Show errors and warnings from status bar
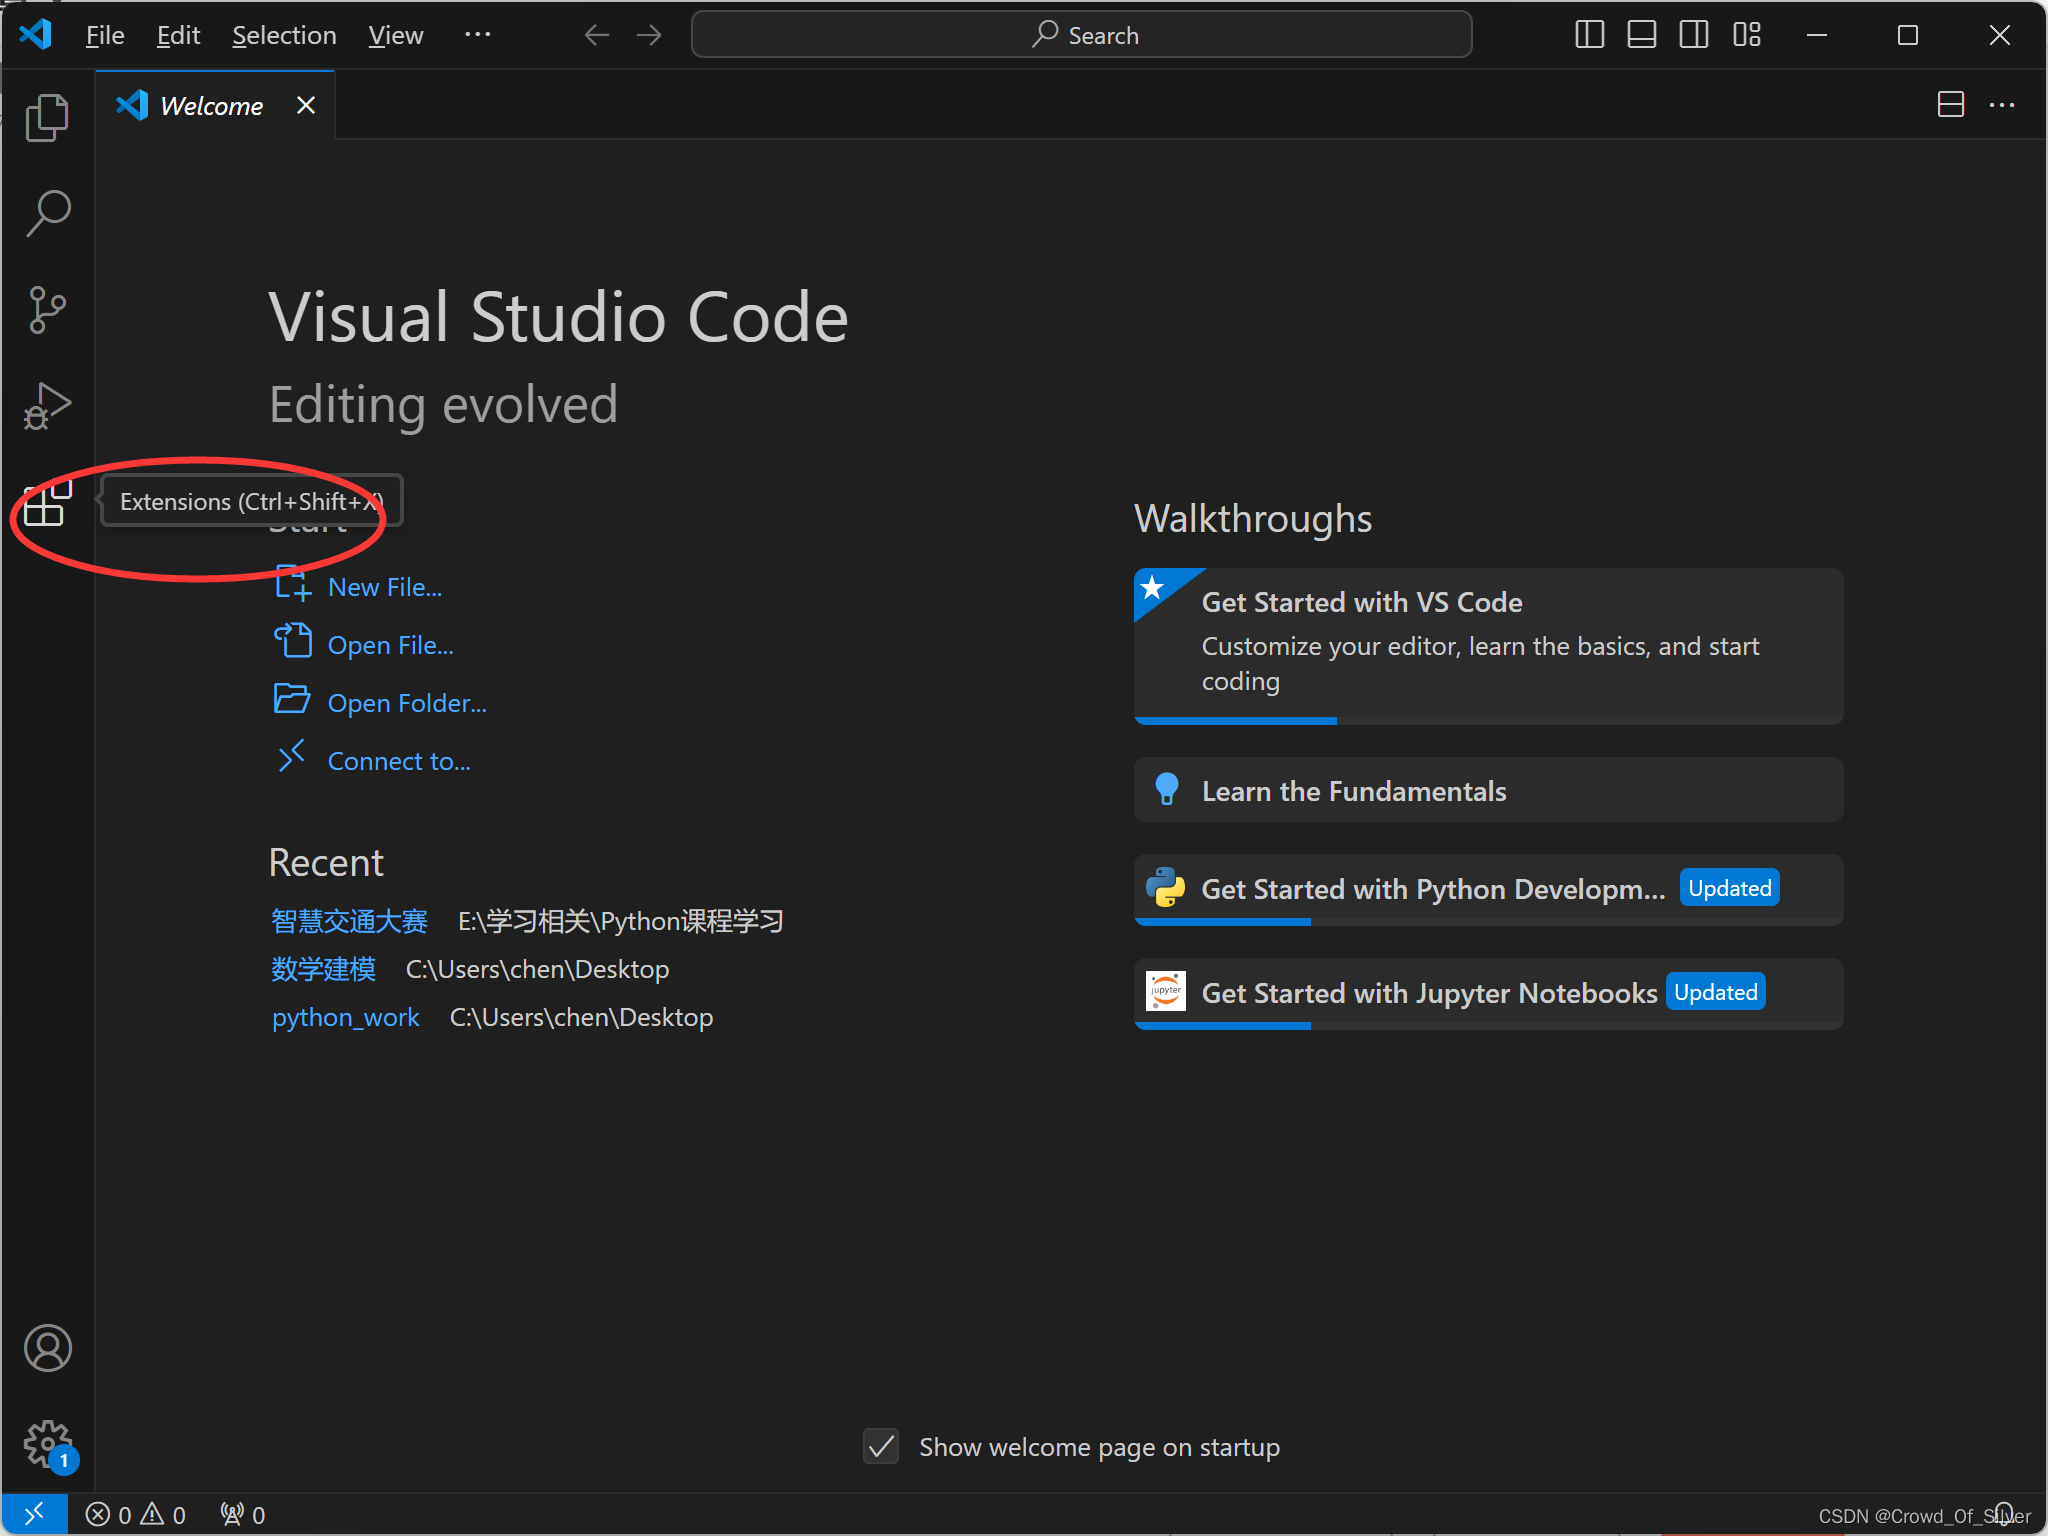 pos(136,1515)
